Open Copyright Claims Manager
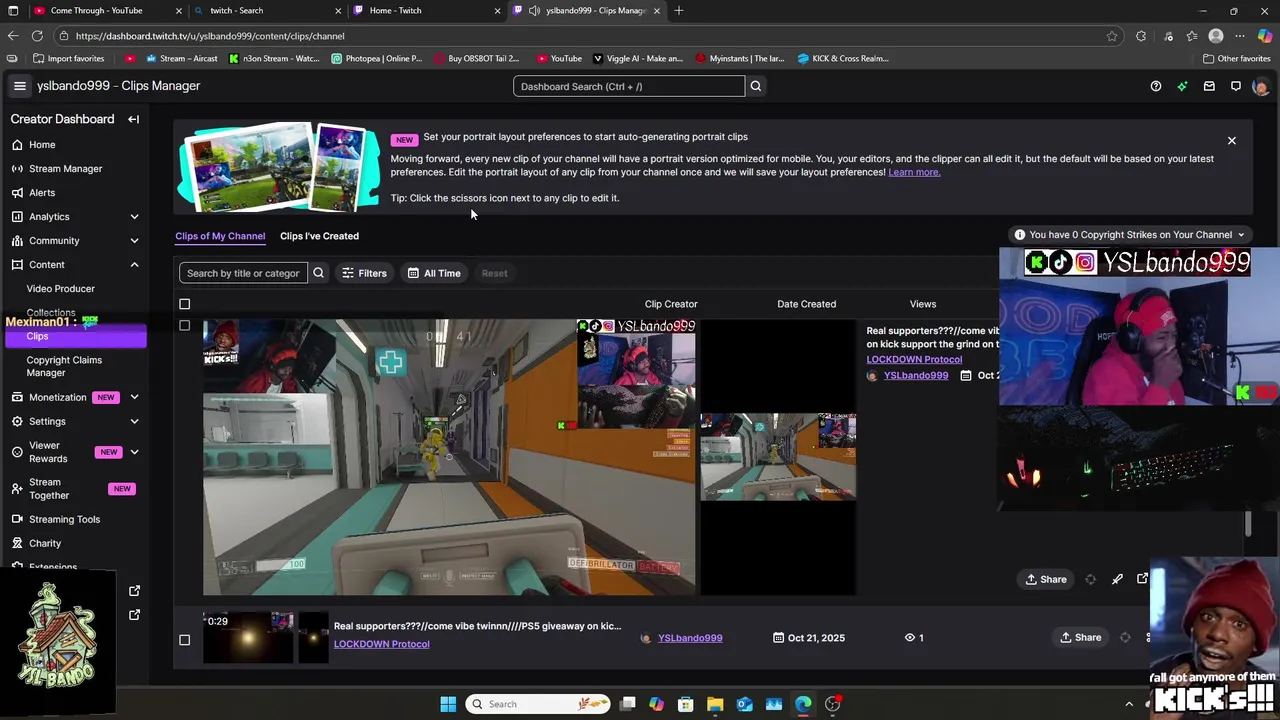The width and height of the screenshot is (1280, 720). click(64, 366)
